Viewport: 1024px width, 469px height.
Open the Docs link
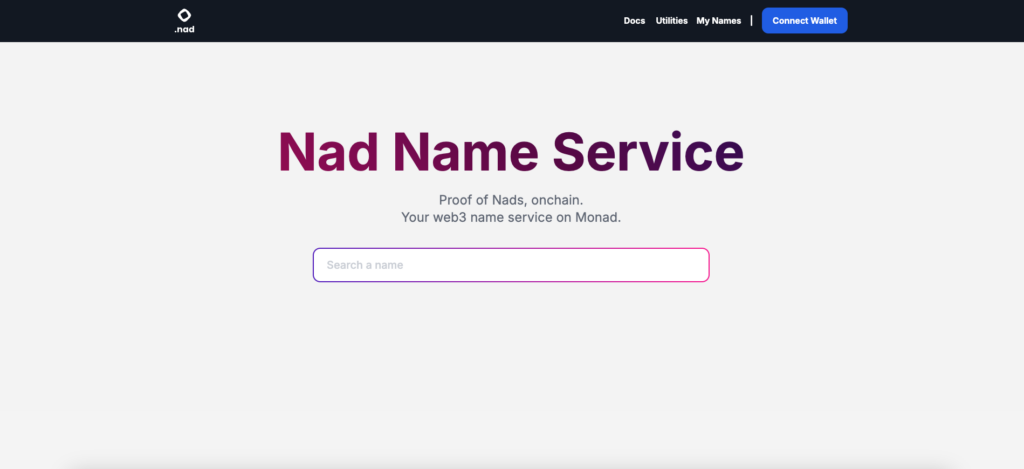click(x=634, y=21)
